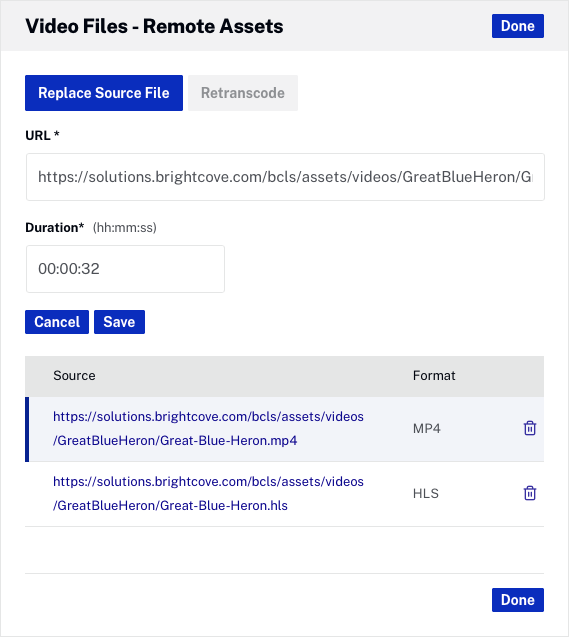Delete the HLS remote asset with trash icon
This screenshot has width=569, height=637.
530,493
